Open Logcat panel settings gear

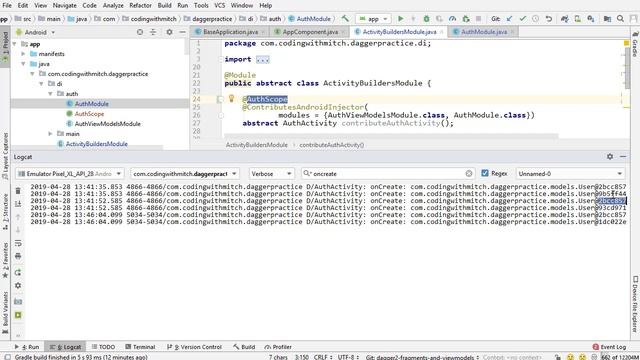[x=610, y=157]
